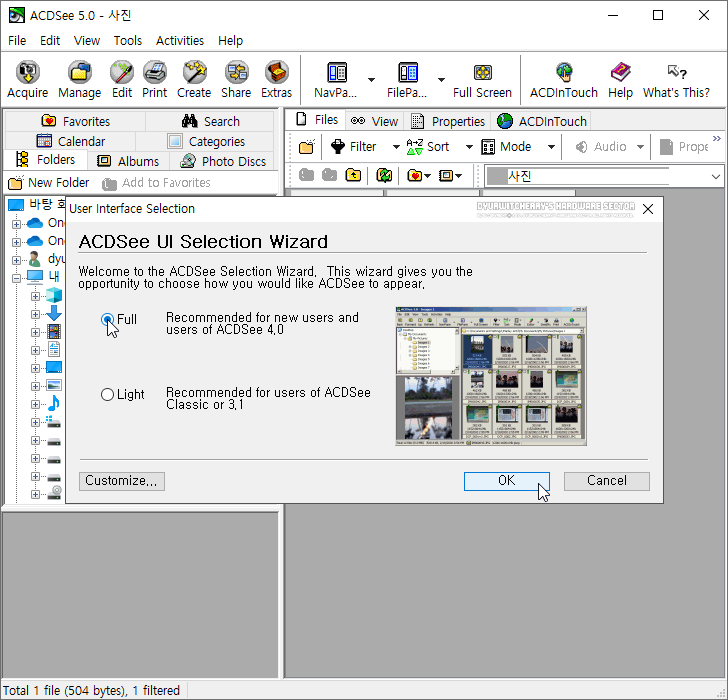Open the Mode dropdown arrow

[x=551, y=147]
